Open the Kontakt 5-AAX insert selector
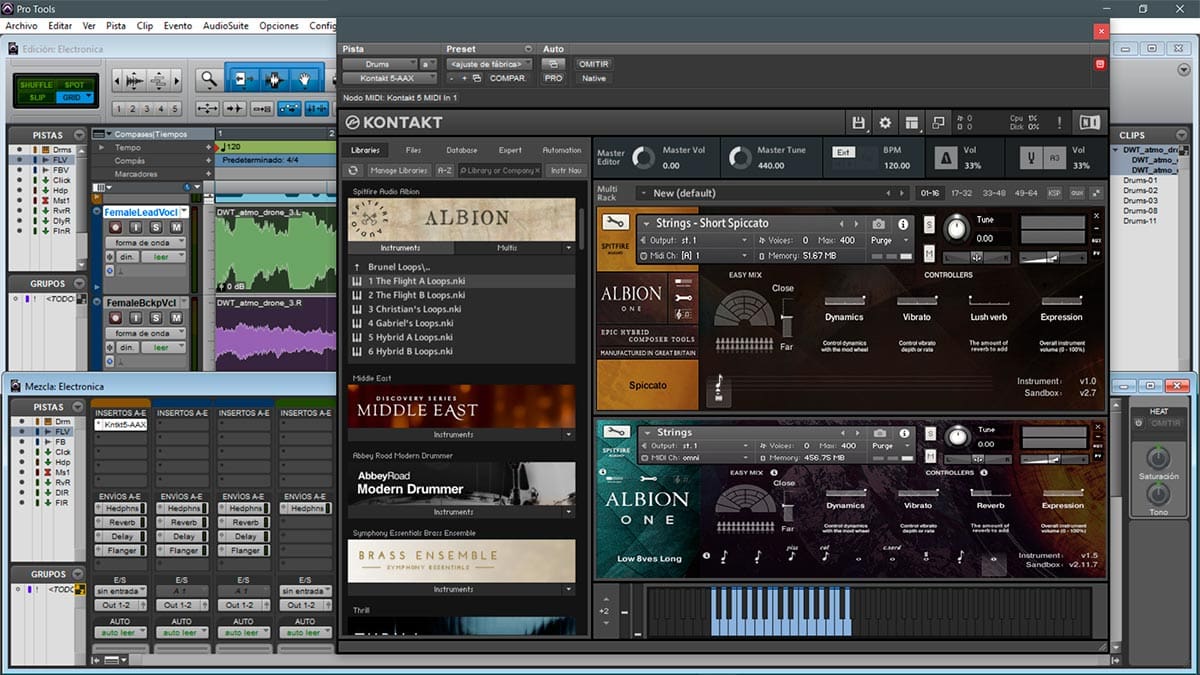1200x675 pixels. point(391,78)
